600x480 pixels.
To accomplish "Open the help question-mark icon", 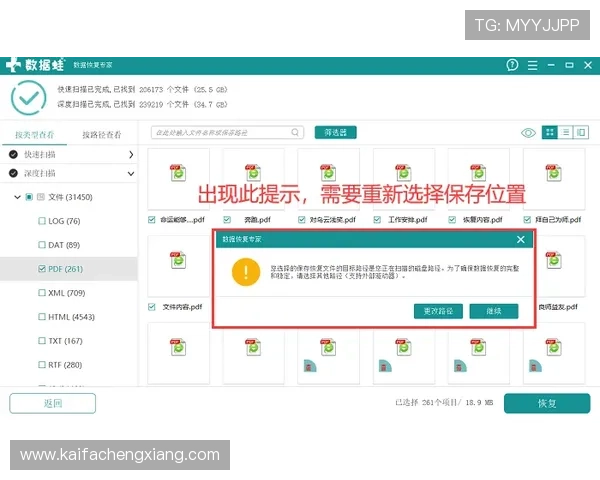I will (x=512, y=65).
